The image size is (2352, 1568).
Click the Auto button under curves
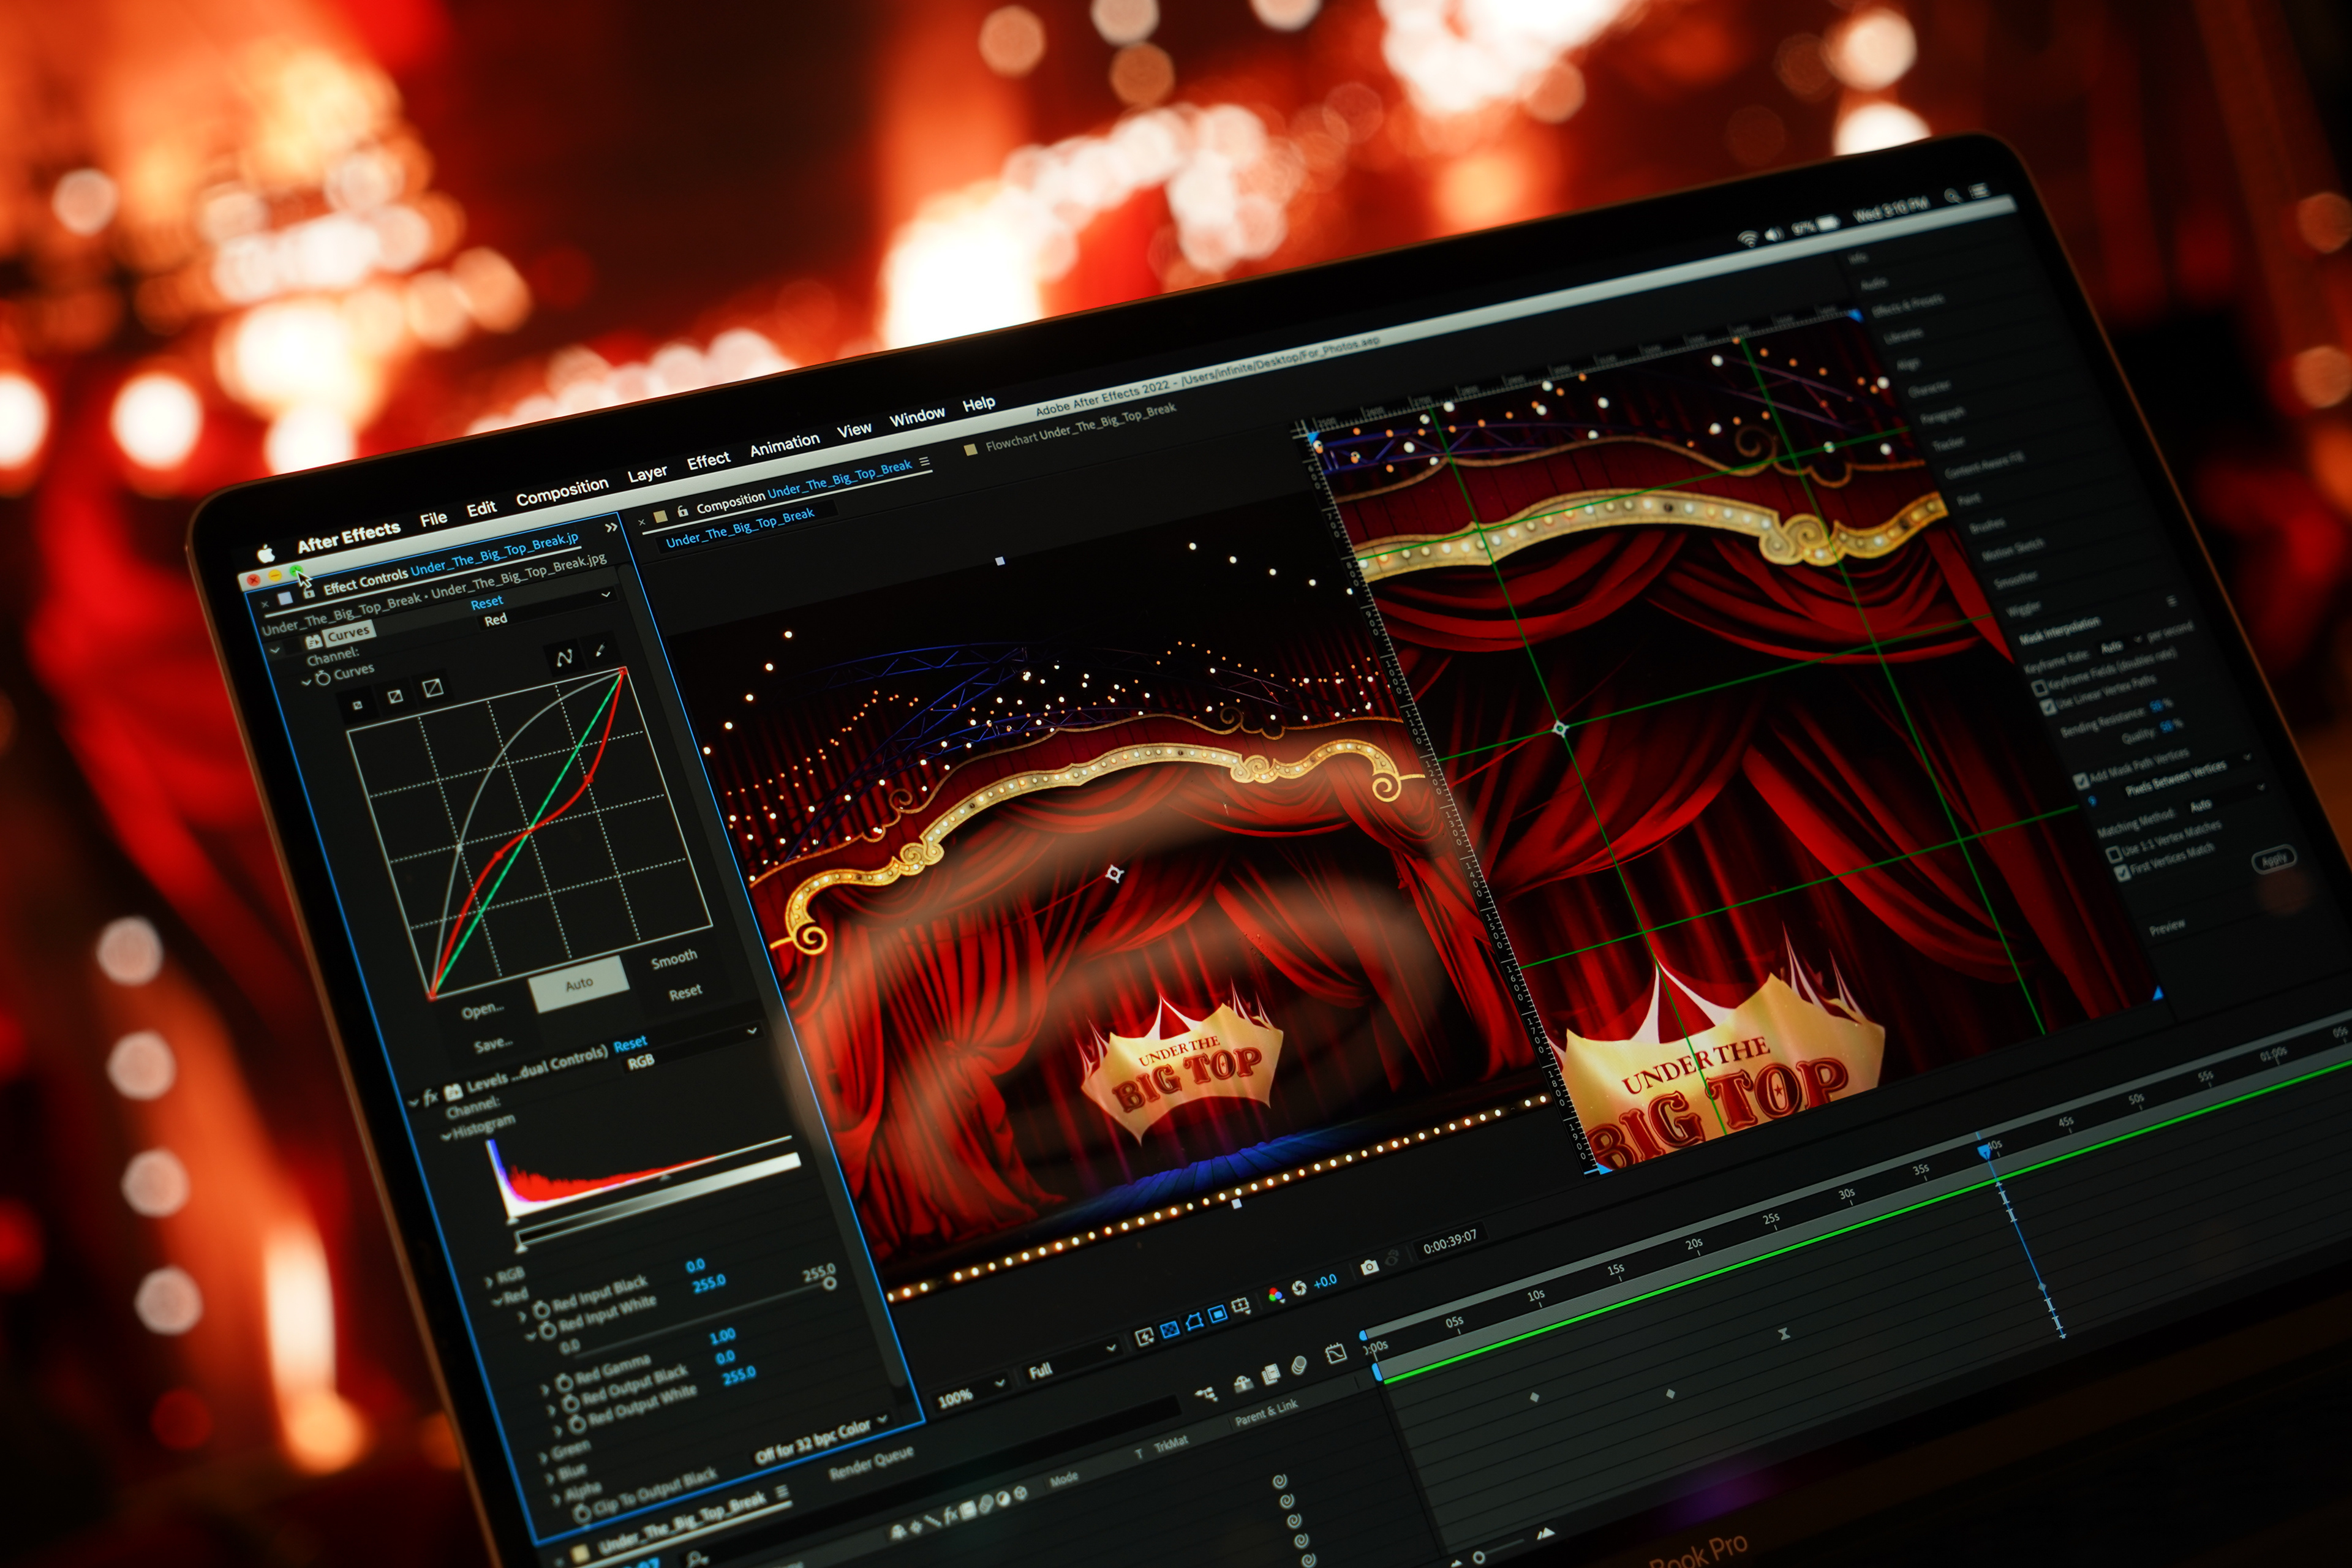579,983
